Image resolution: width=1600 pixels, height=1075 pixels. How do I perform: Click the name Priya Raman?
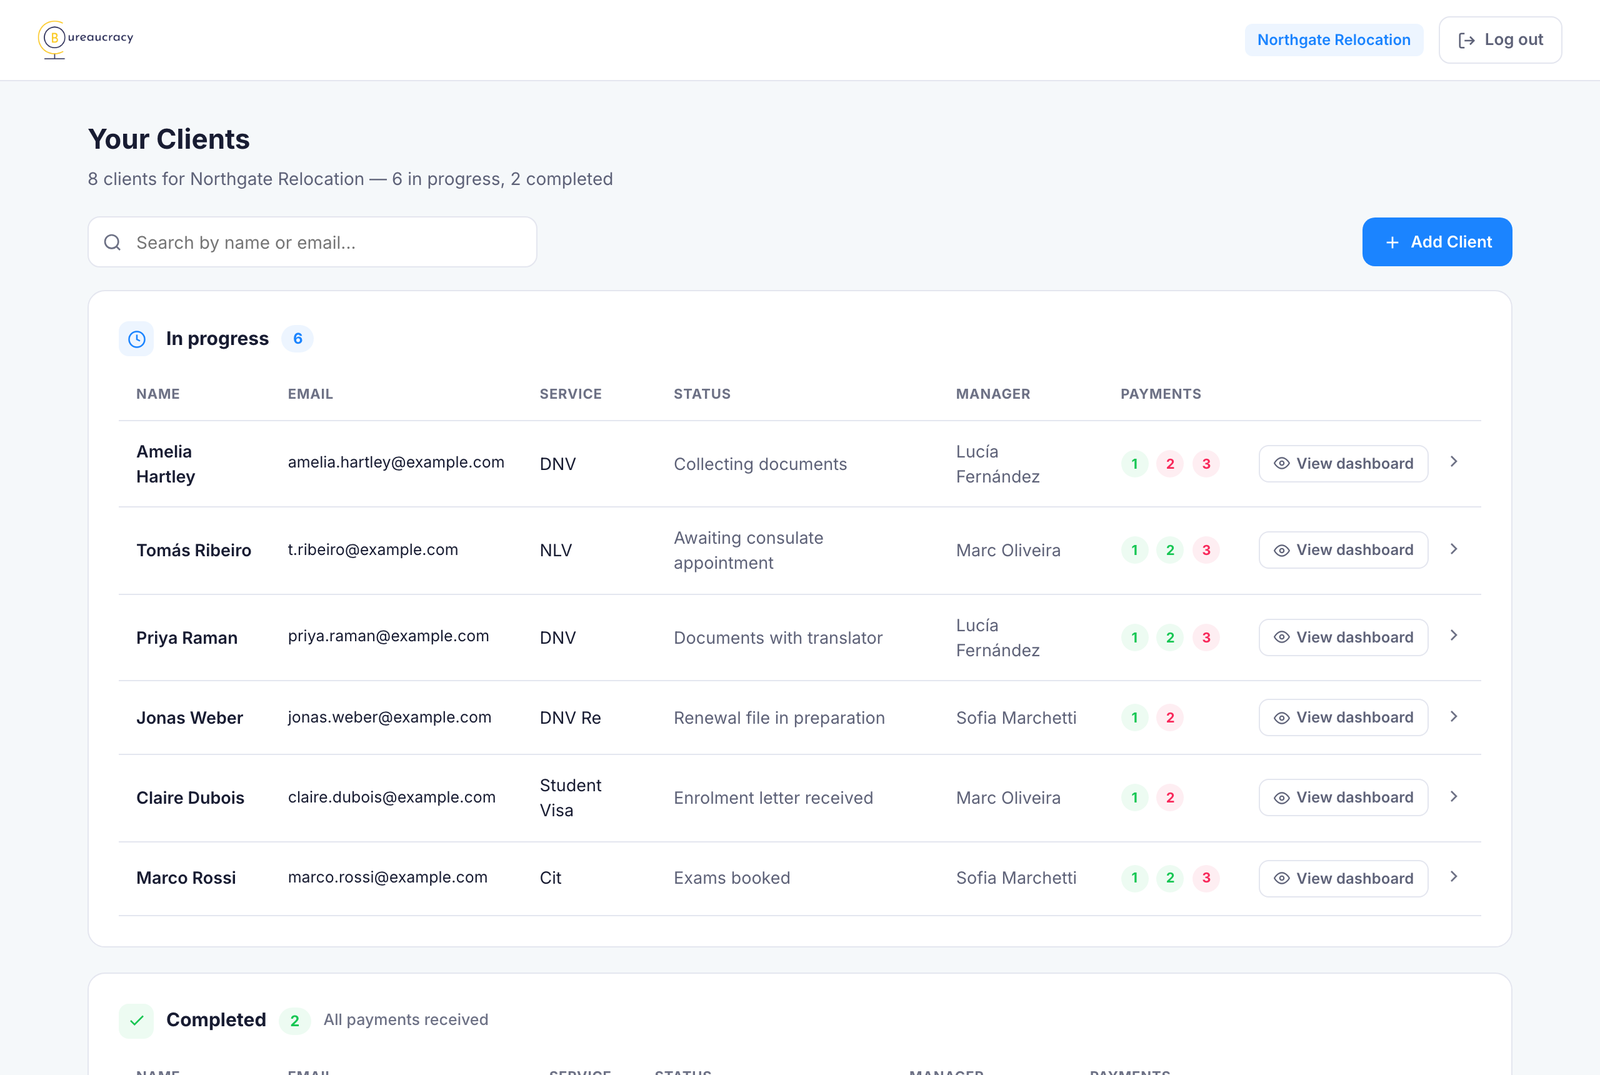pos(187,638)
